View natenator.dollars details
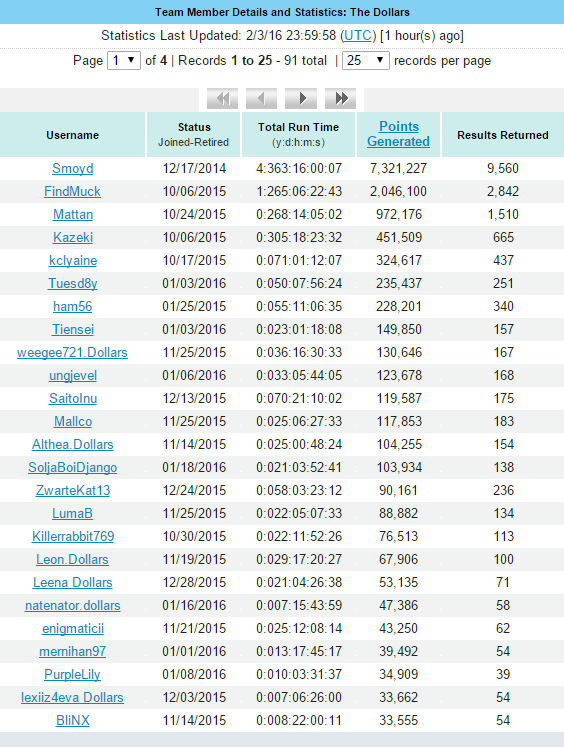The width and height of the screenshot is (564, 747). (x=73, y=606)
